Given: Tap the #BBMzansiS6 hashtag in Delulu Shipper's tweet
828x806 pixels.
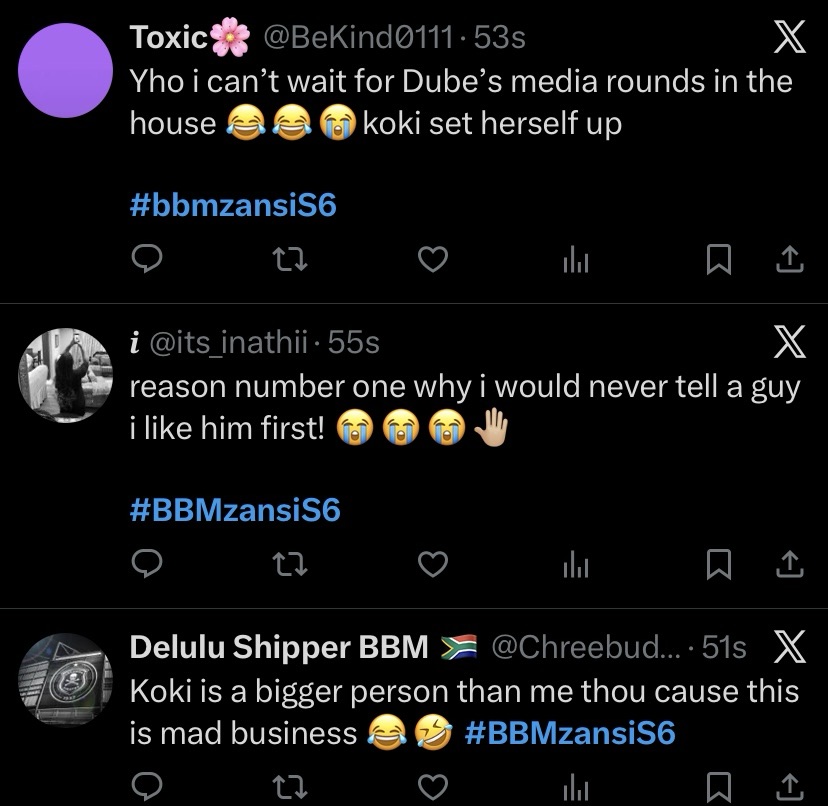Looking at the screenshot, I should click(x=570, y=734).
